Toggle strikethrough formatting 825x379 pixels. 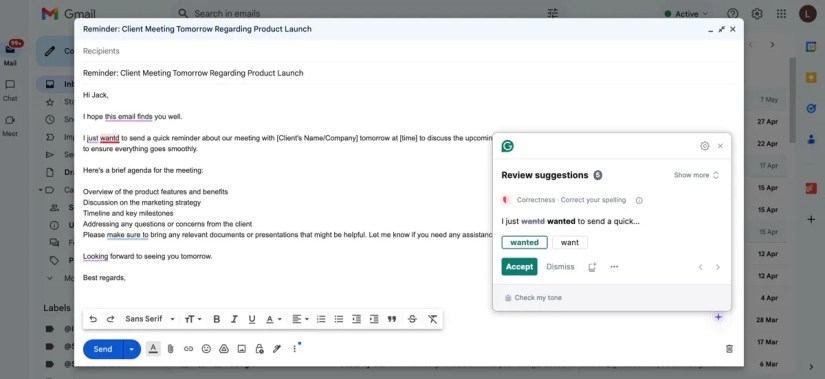(412, 319)
